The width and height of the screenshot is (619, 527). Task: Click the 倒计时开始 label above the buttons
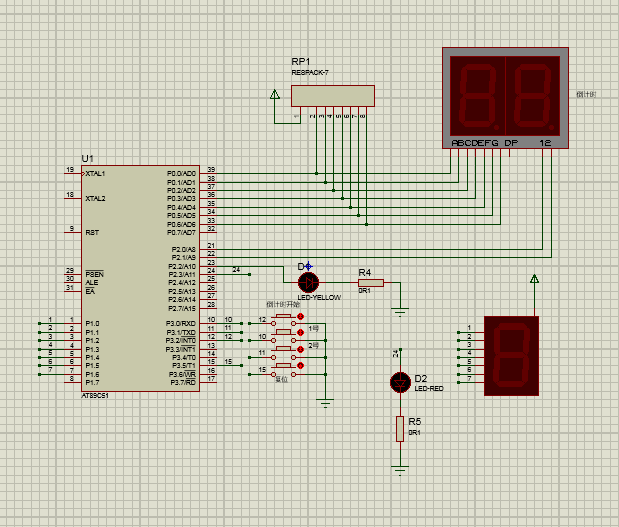[x=283, y=304]
